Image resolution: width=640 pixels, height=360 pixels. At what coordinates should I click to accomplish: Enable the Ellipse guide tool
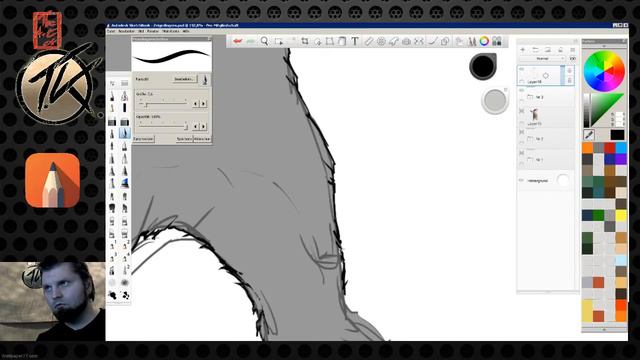(381, 41)
